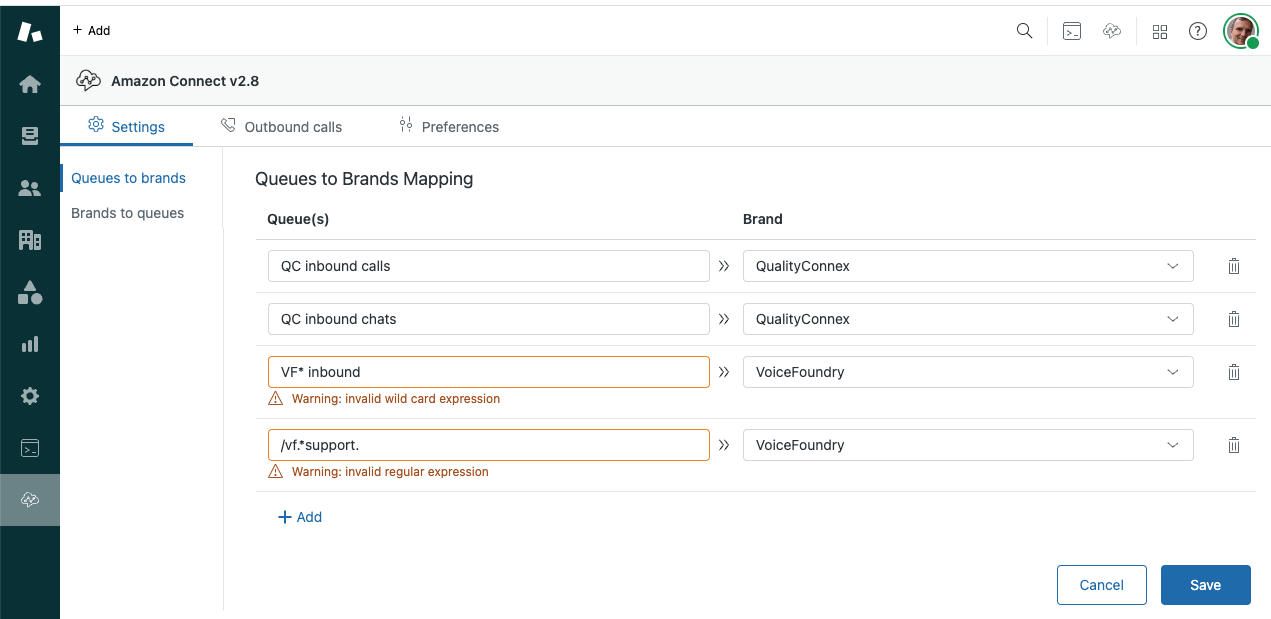Open the help question mark icon
The image size is (1271, 619).
1197,31
